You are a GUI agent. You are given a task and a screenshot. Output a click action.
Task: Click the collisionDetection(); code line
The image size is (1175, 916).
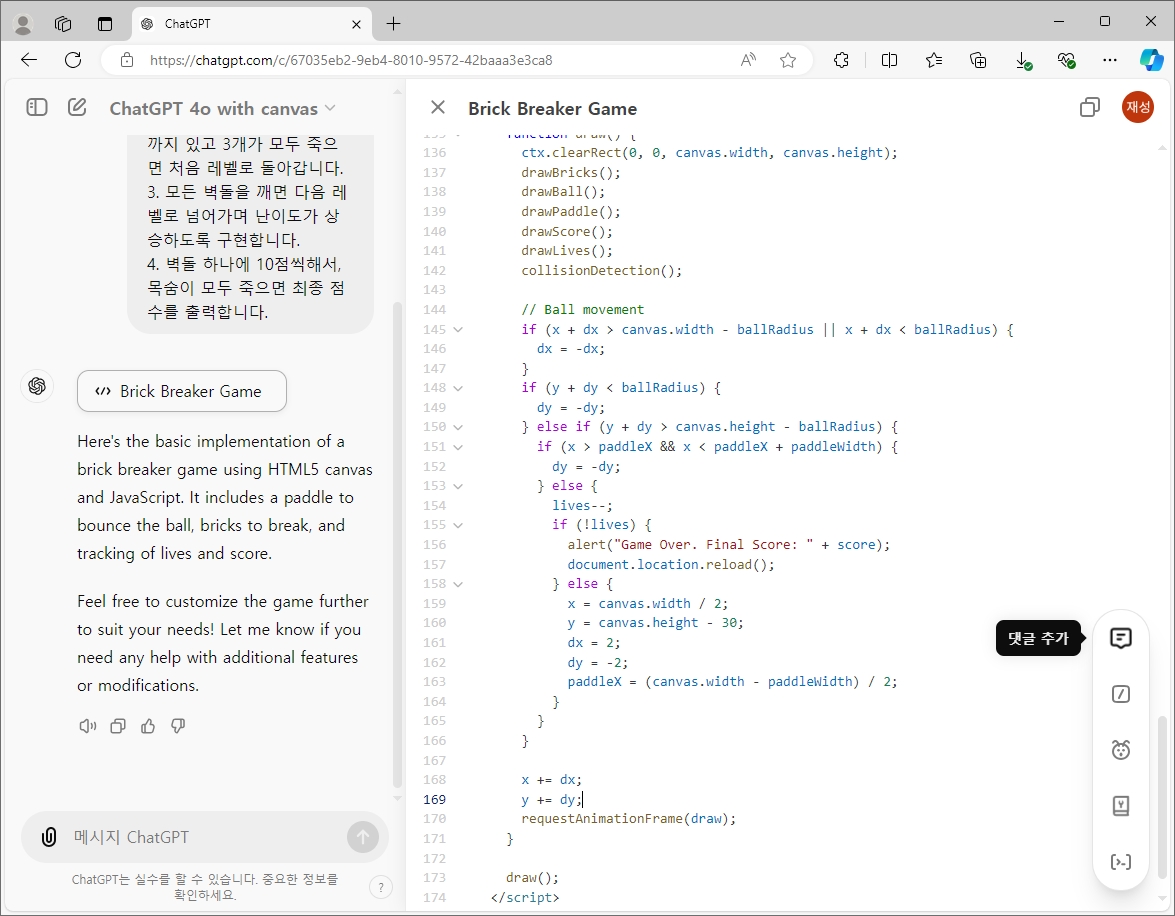click(x=602, y=271)
